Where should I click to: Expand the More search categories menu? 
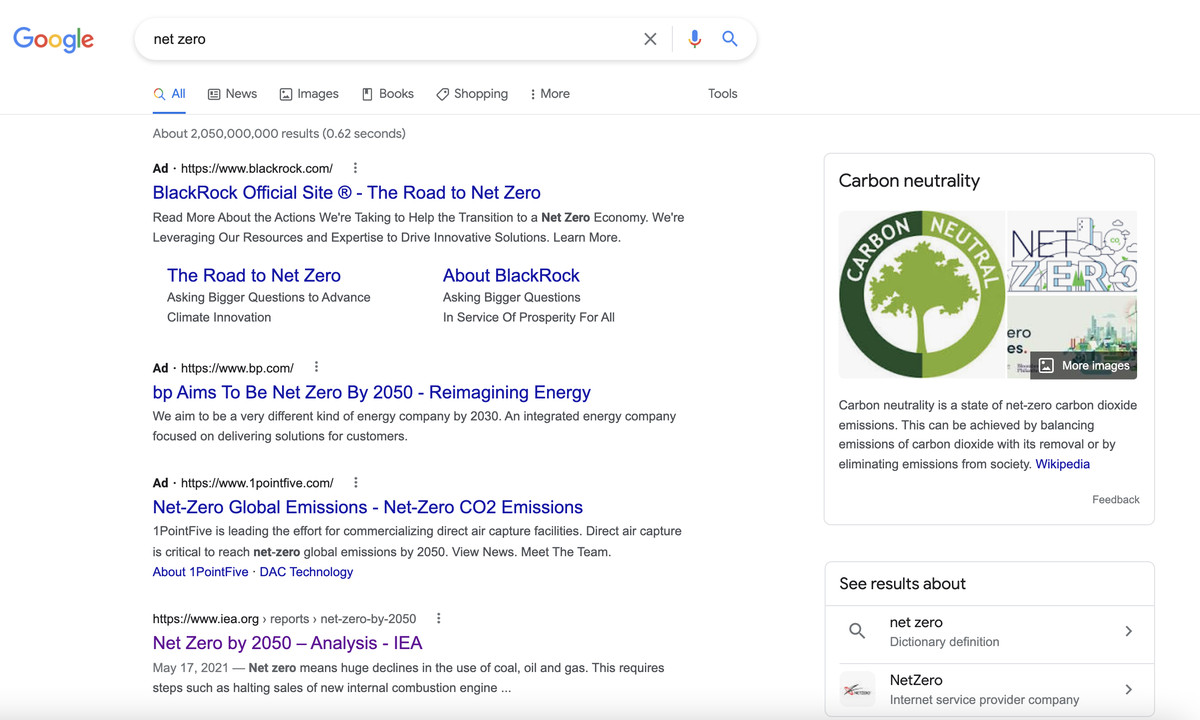tap(549, 93)
